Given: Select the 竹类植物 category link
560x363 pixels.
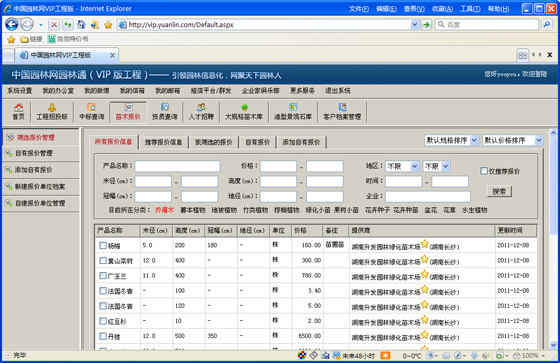Looking at the screenshot, I should point(256,210).
